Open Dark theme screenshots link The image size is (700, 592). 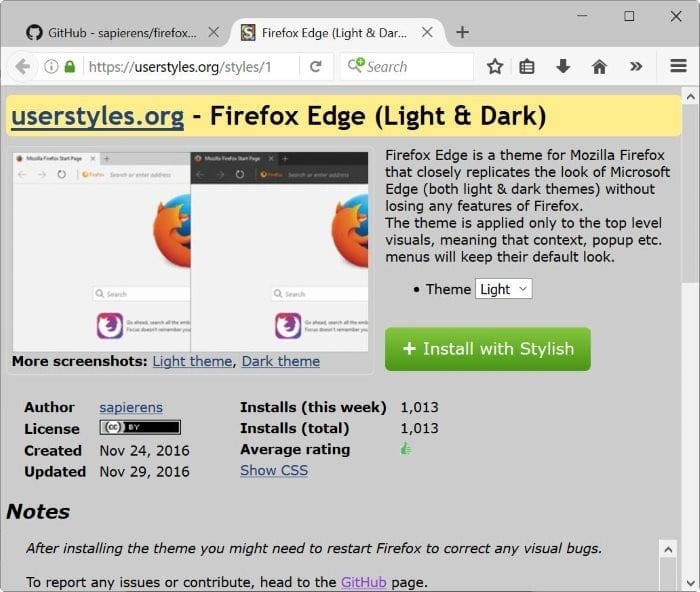click(x=281, y=361)
